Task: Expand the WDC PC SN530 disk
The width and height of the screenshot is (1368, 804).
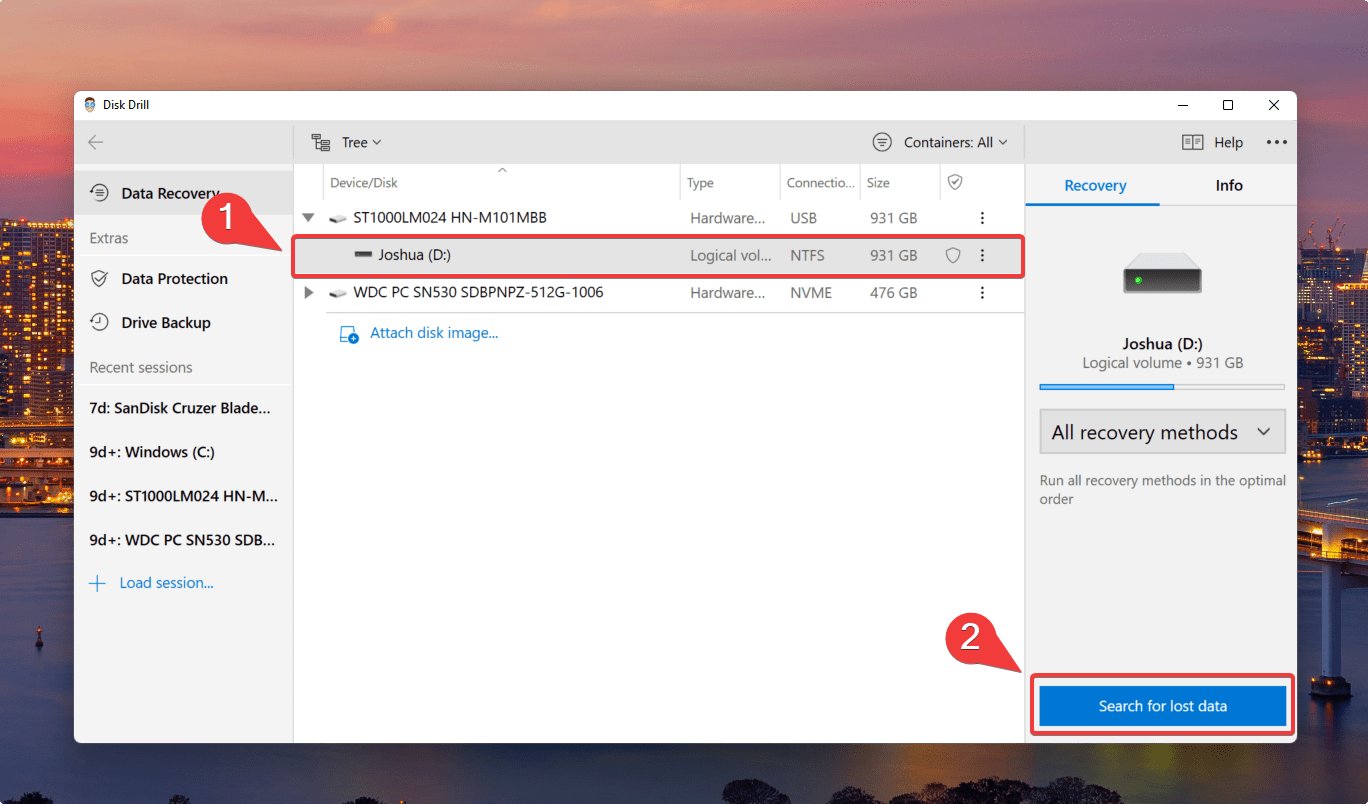Action: point(308,293)
